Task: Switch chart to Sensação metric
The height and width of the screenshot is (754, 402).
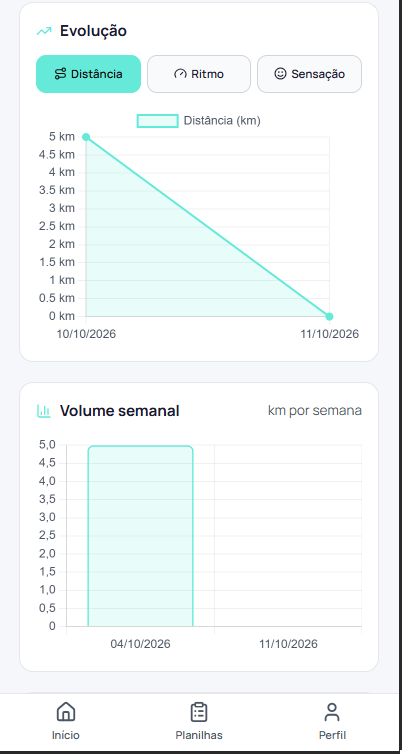Action: point(309,74)
